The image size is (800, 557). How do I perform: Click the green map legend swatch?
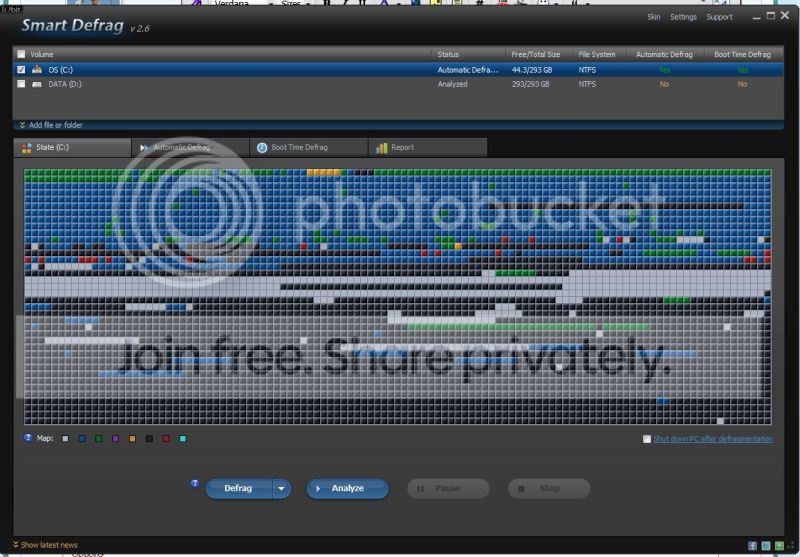point(99,438)
